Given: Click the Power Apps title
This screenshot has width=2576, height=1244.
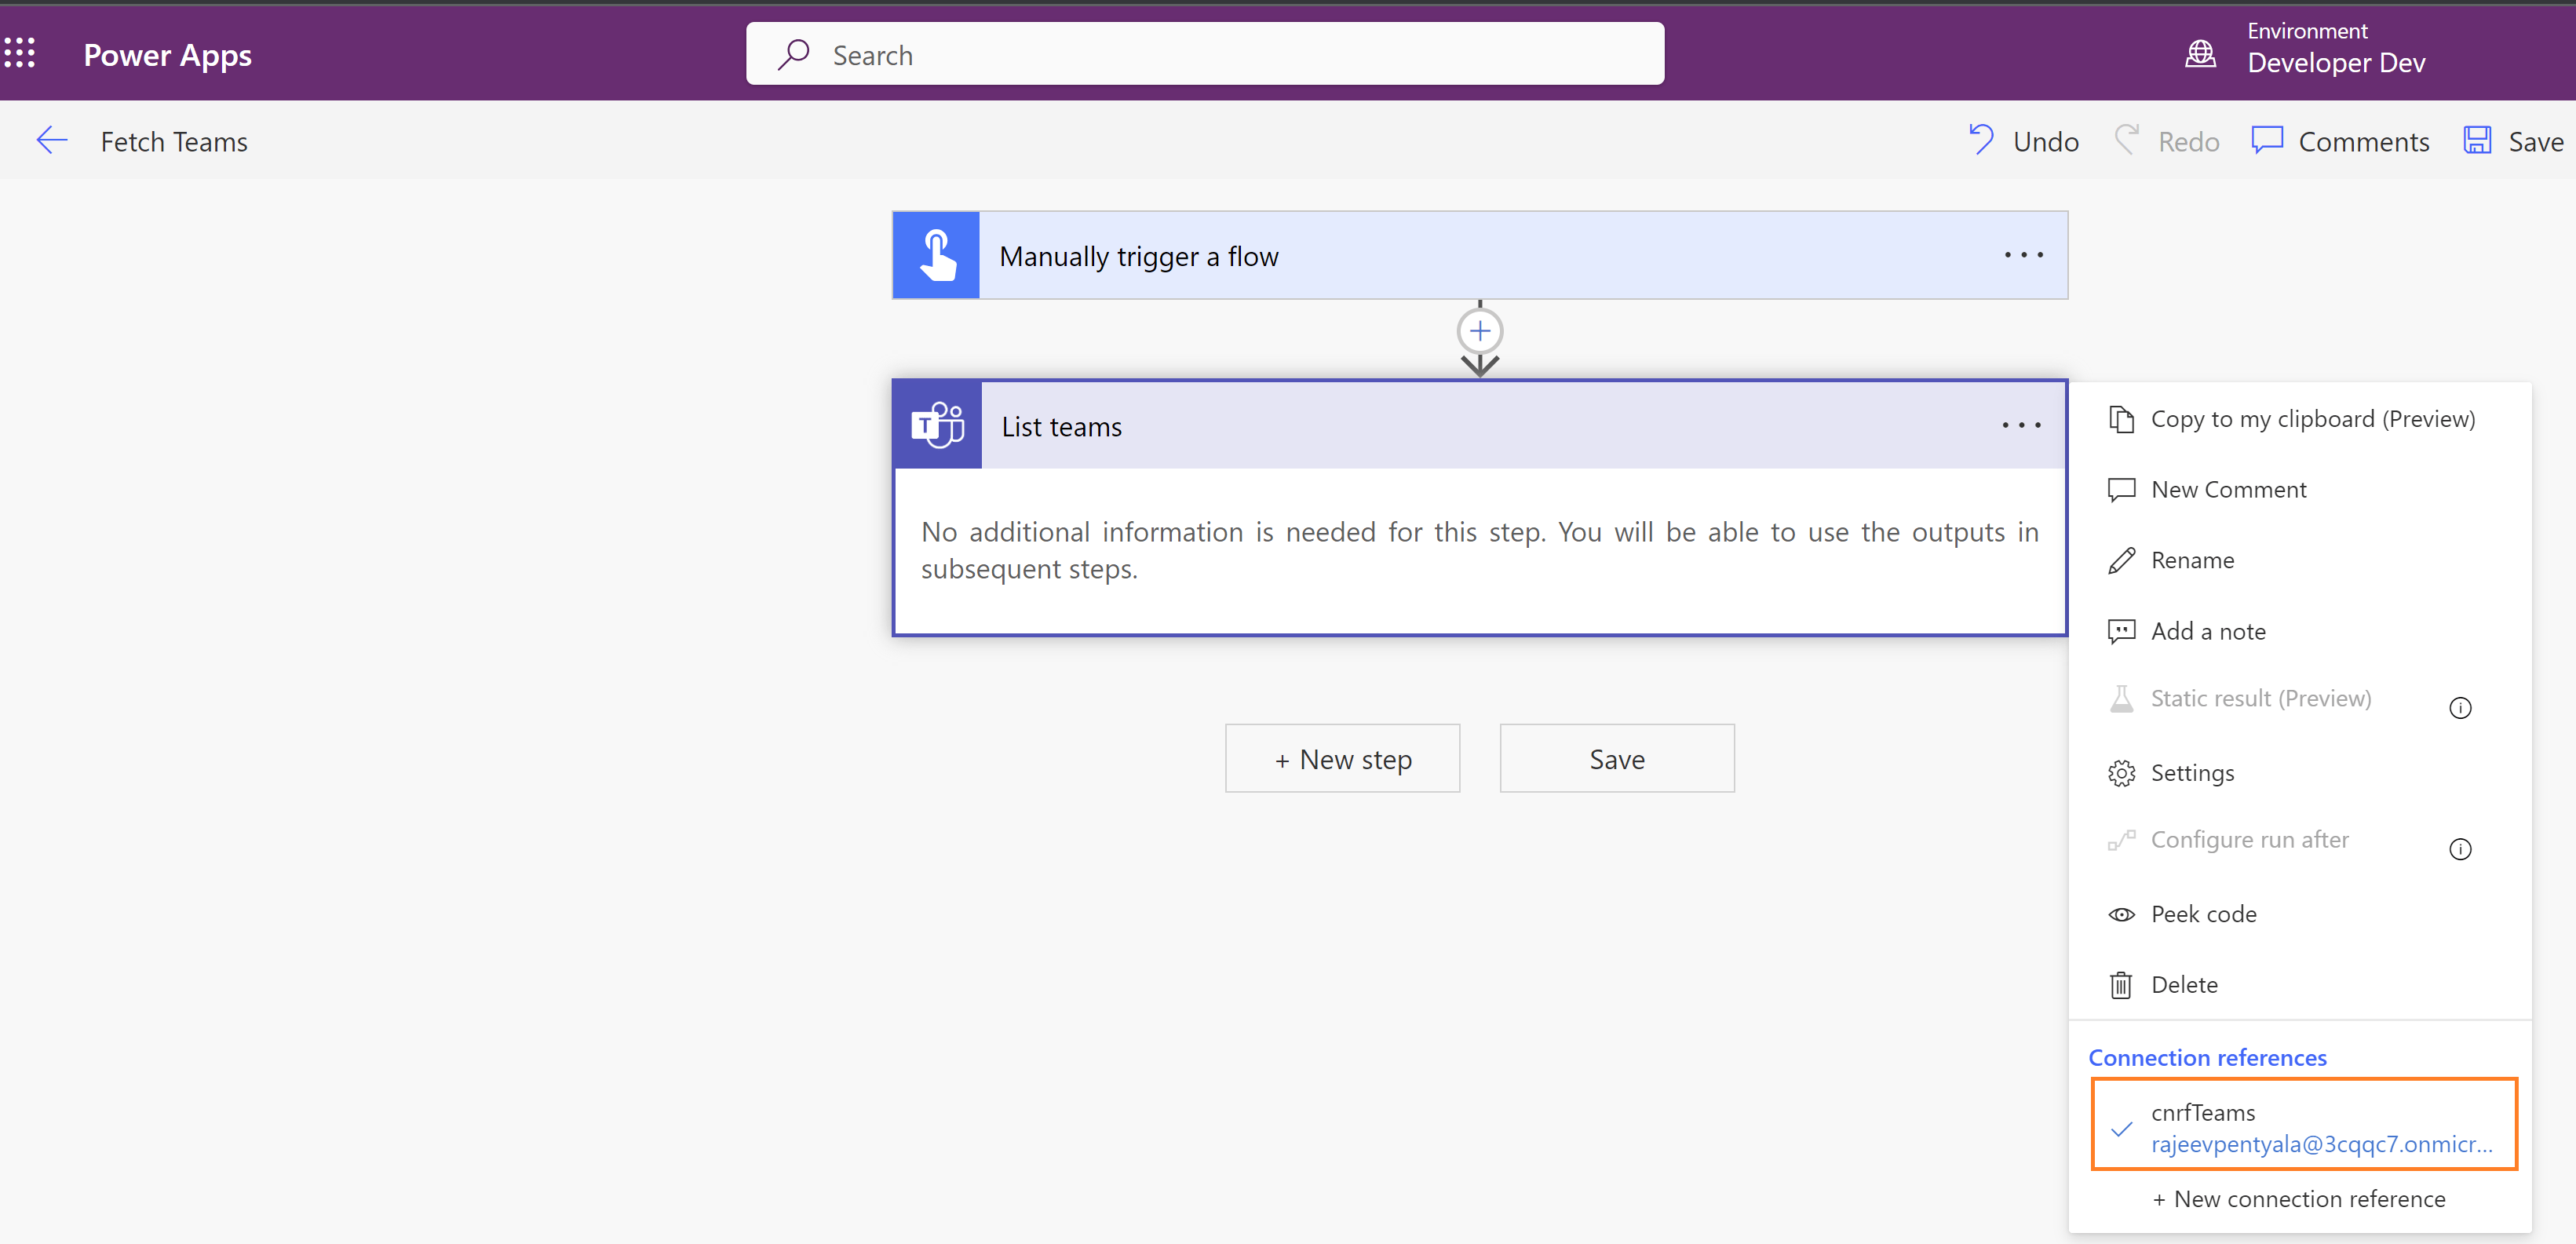Looking at the screenshot, I should (x=167, y=54).
